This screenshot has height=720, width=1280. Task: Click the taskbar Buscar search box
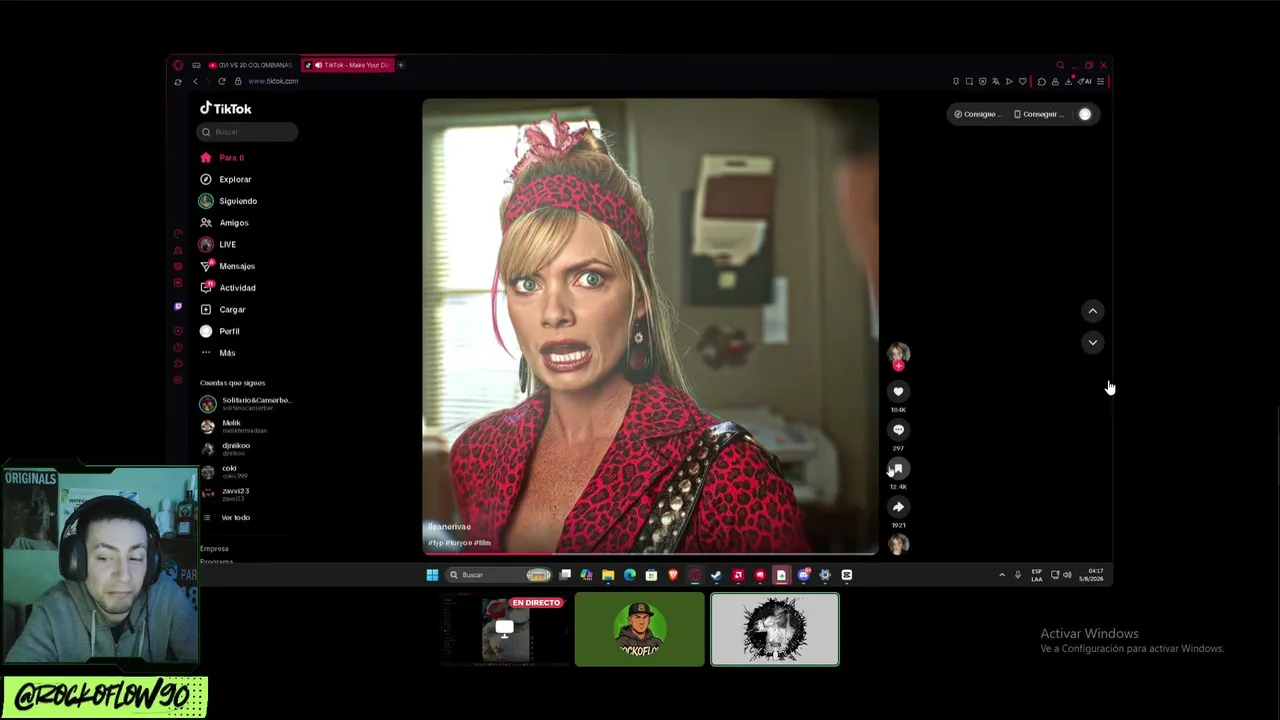point(499,575)
